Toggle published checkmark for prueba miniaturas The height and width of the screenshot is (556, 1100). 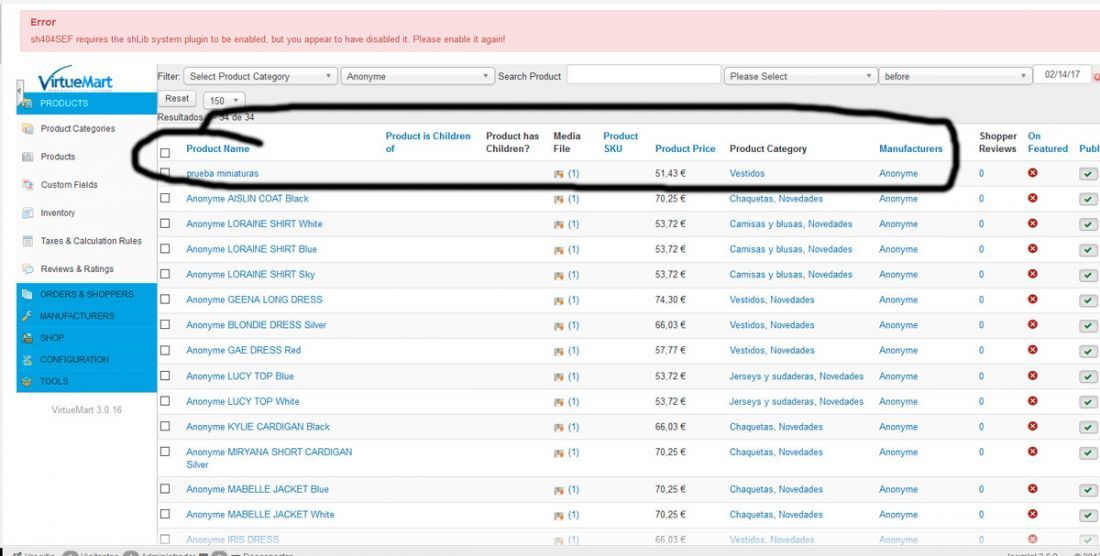(1087, 174)
